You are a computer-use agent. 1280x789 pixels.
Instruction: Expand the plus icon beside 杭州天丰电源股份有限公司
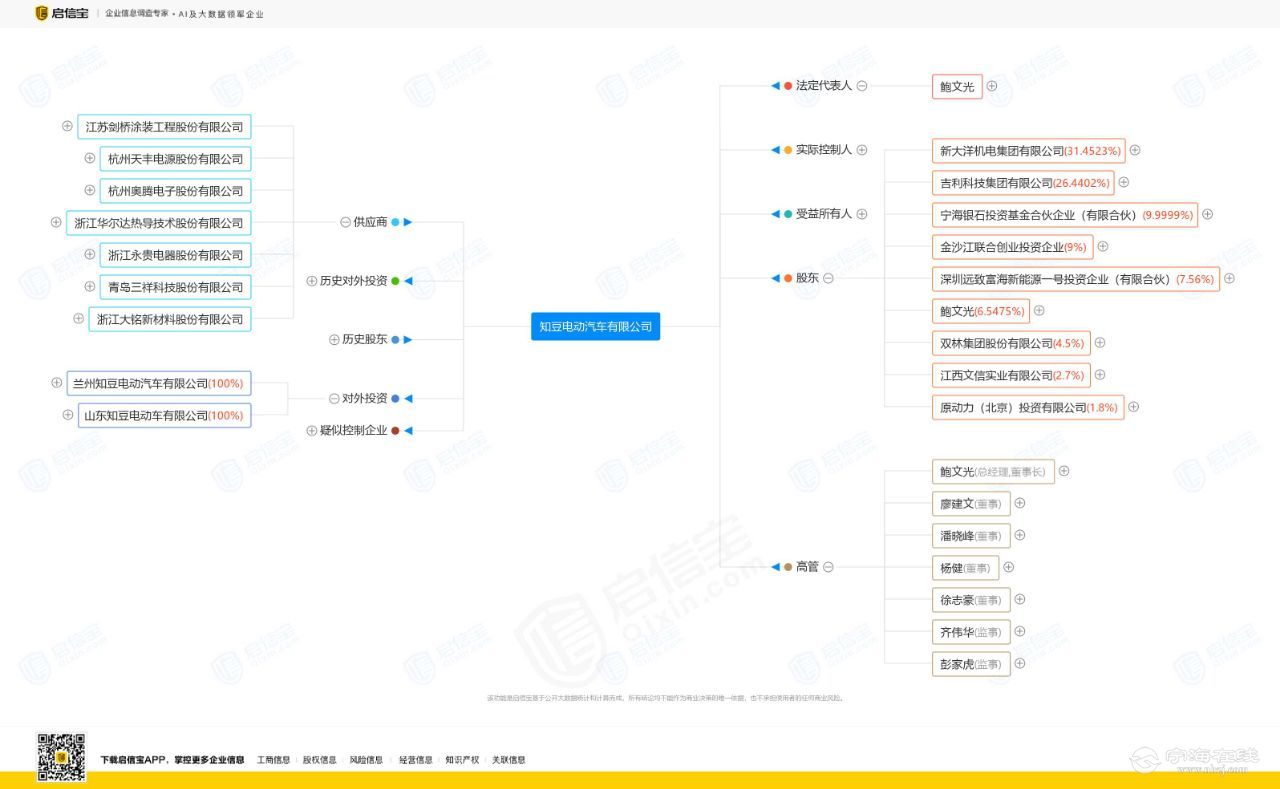point(90,158)
